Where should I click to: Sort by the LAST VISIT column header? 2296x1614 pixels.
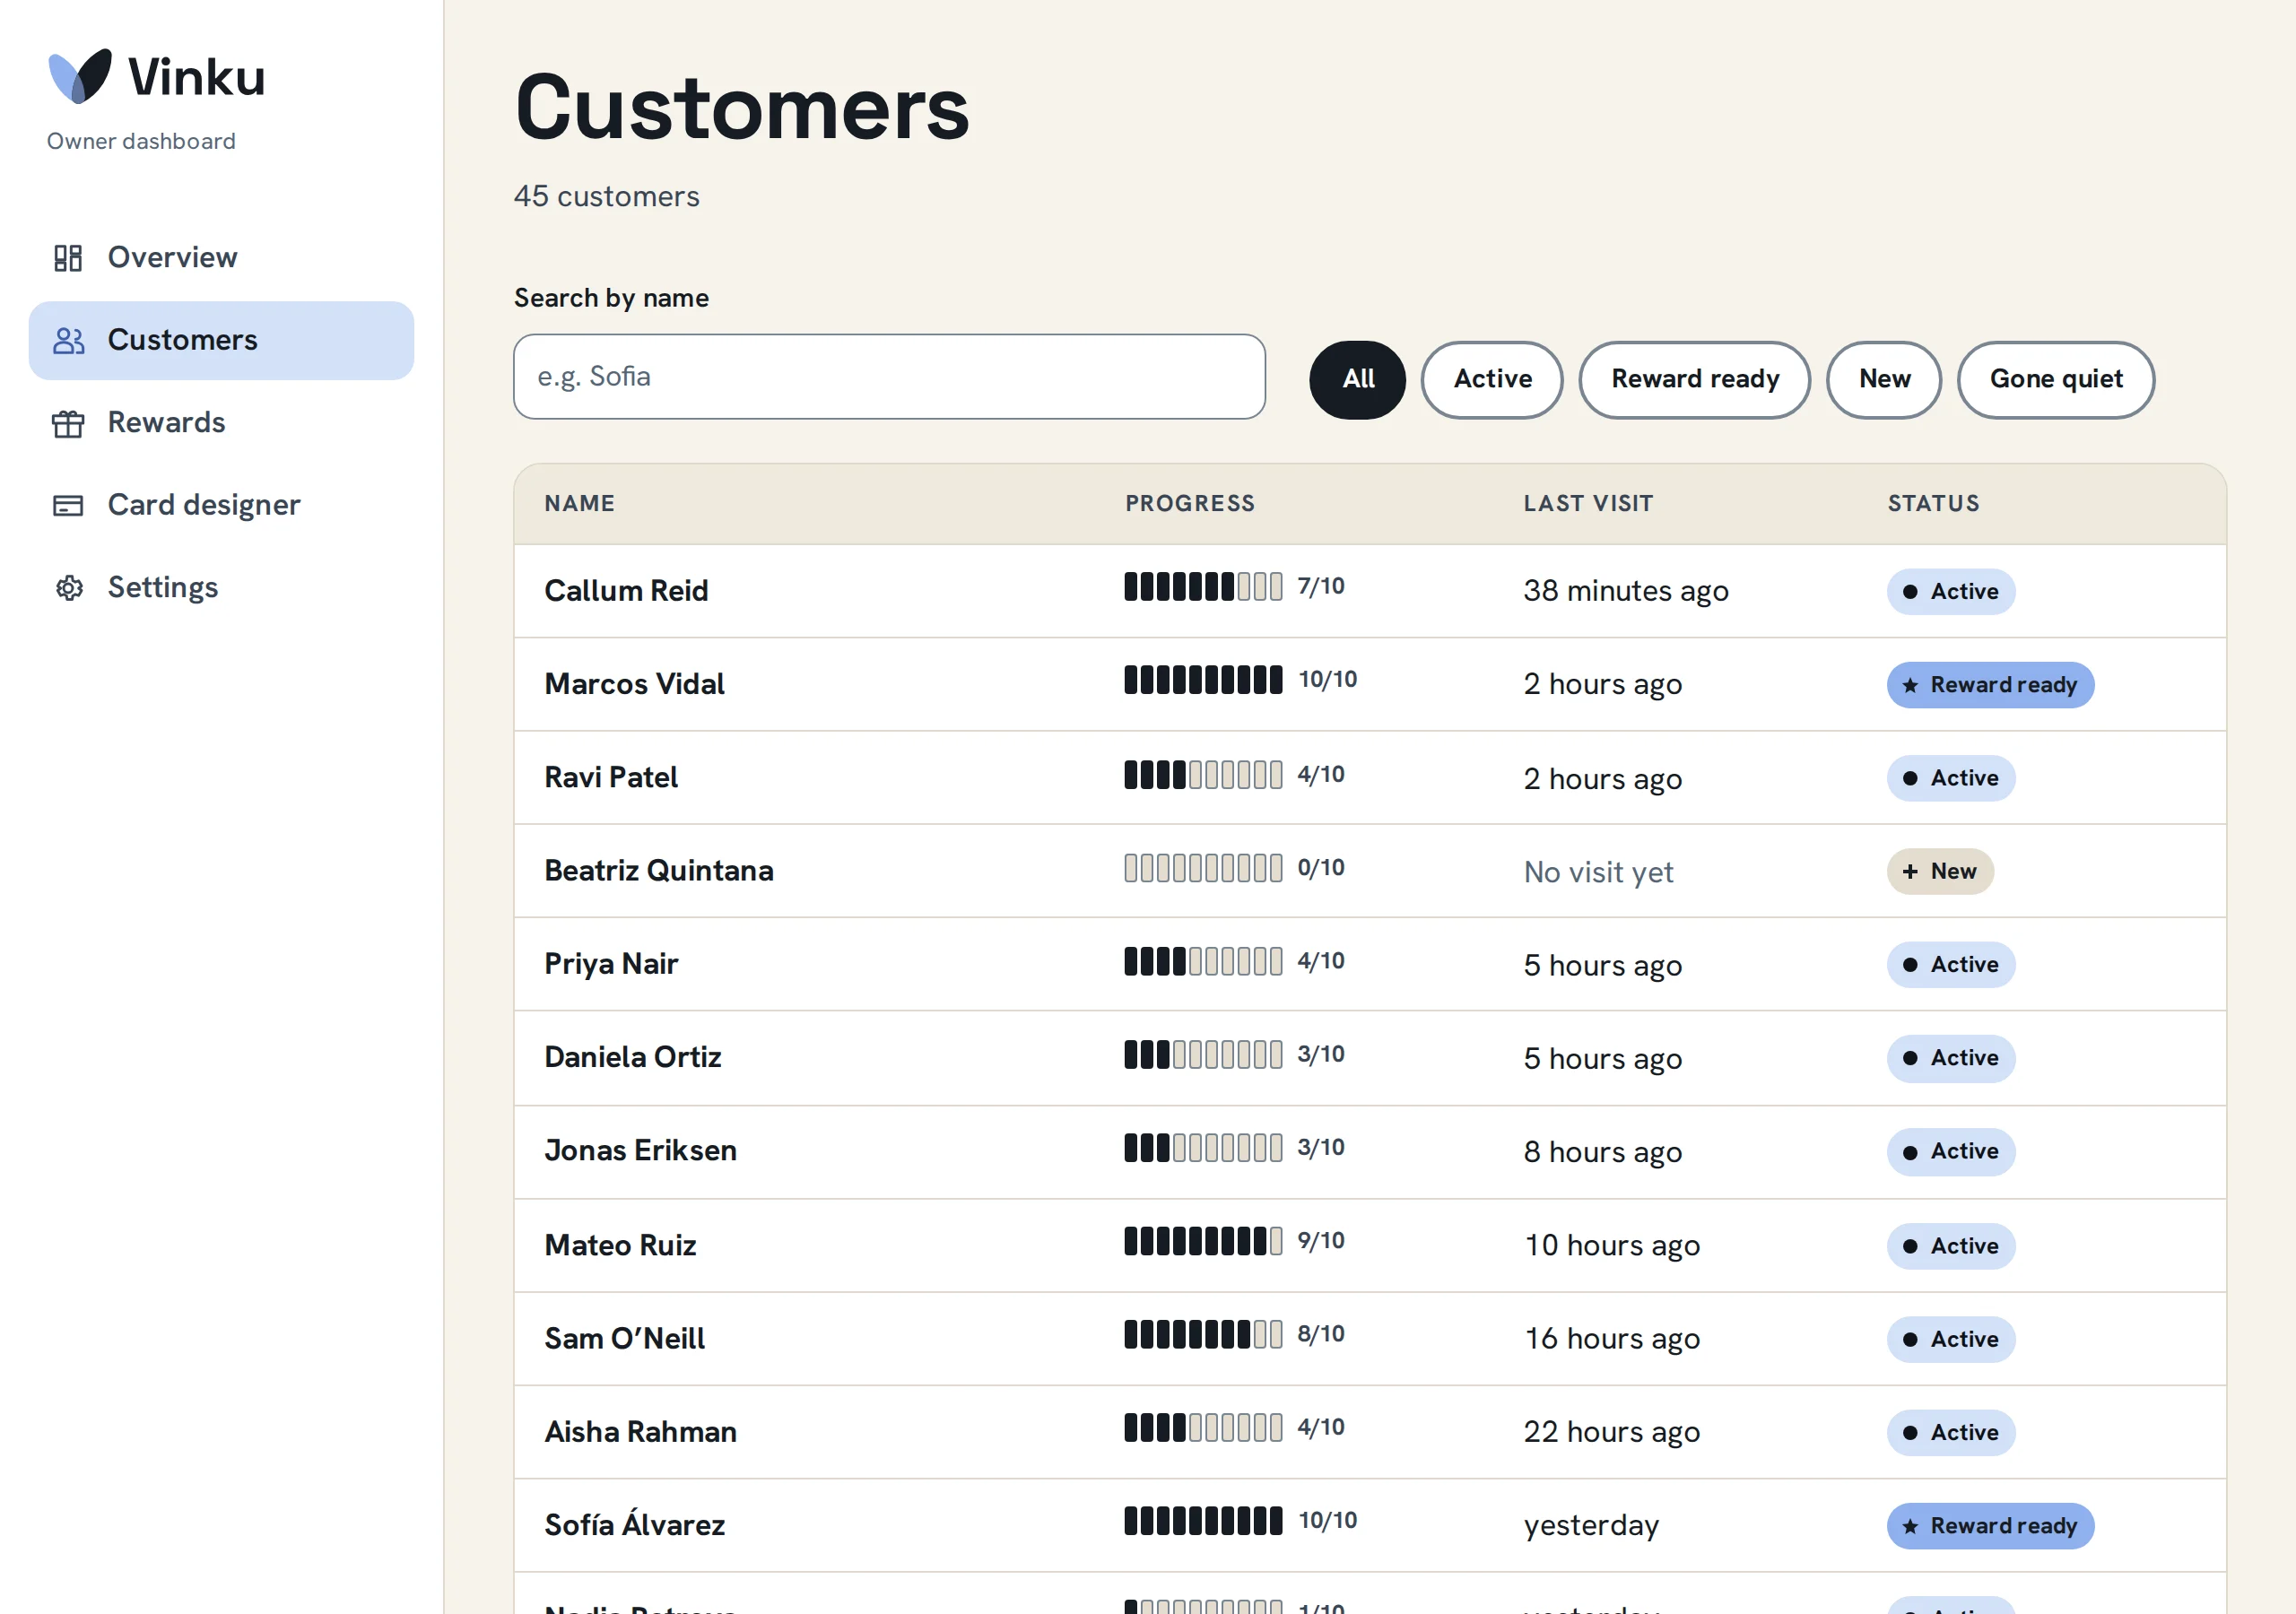click(1588, 504)
